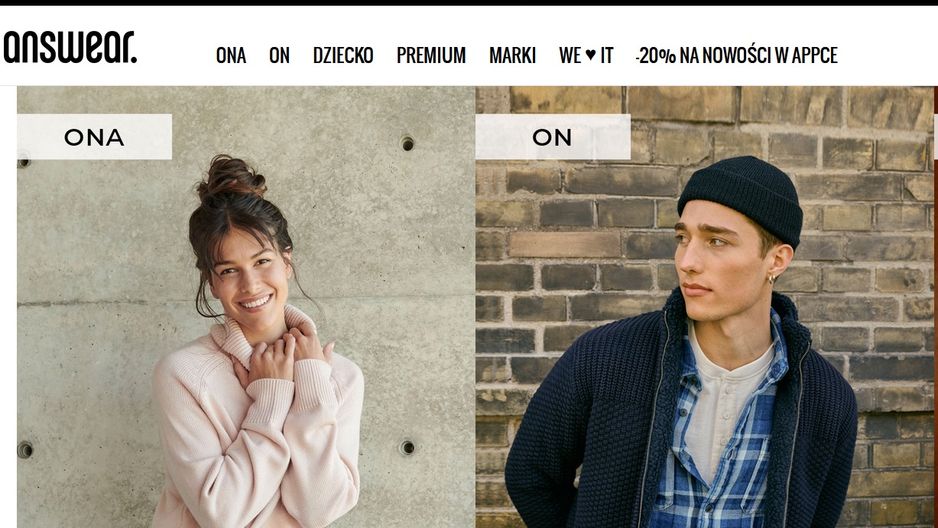Open the DZIECKO navigation category
The width and height of the screenshot is (938, 528).
coord(343,56)
